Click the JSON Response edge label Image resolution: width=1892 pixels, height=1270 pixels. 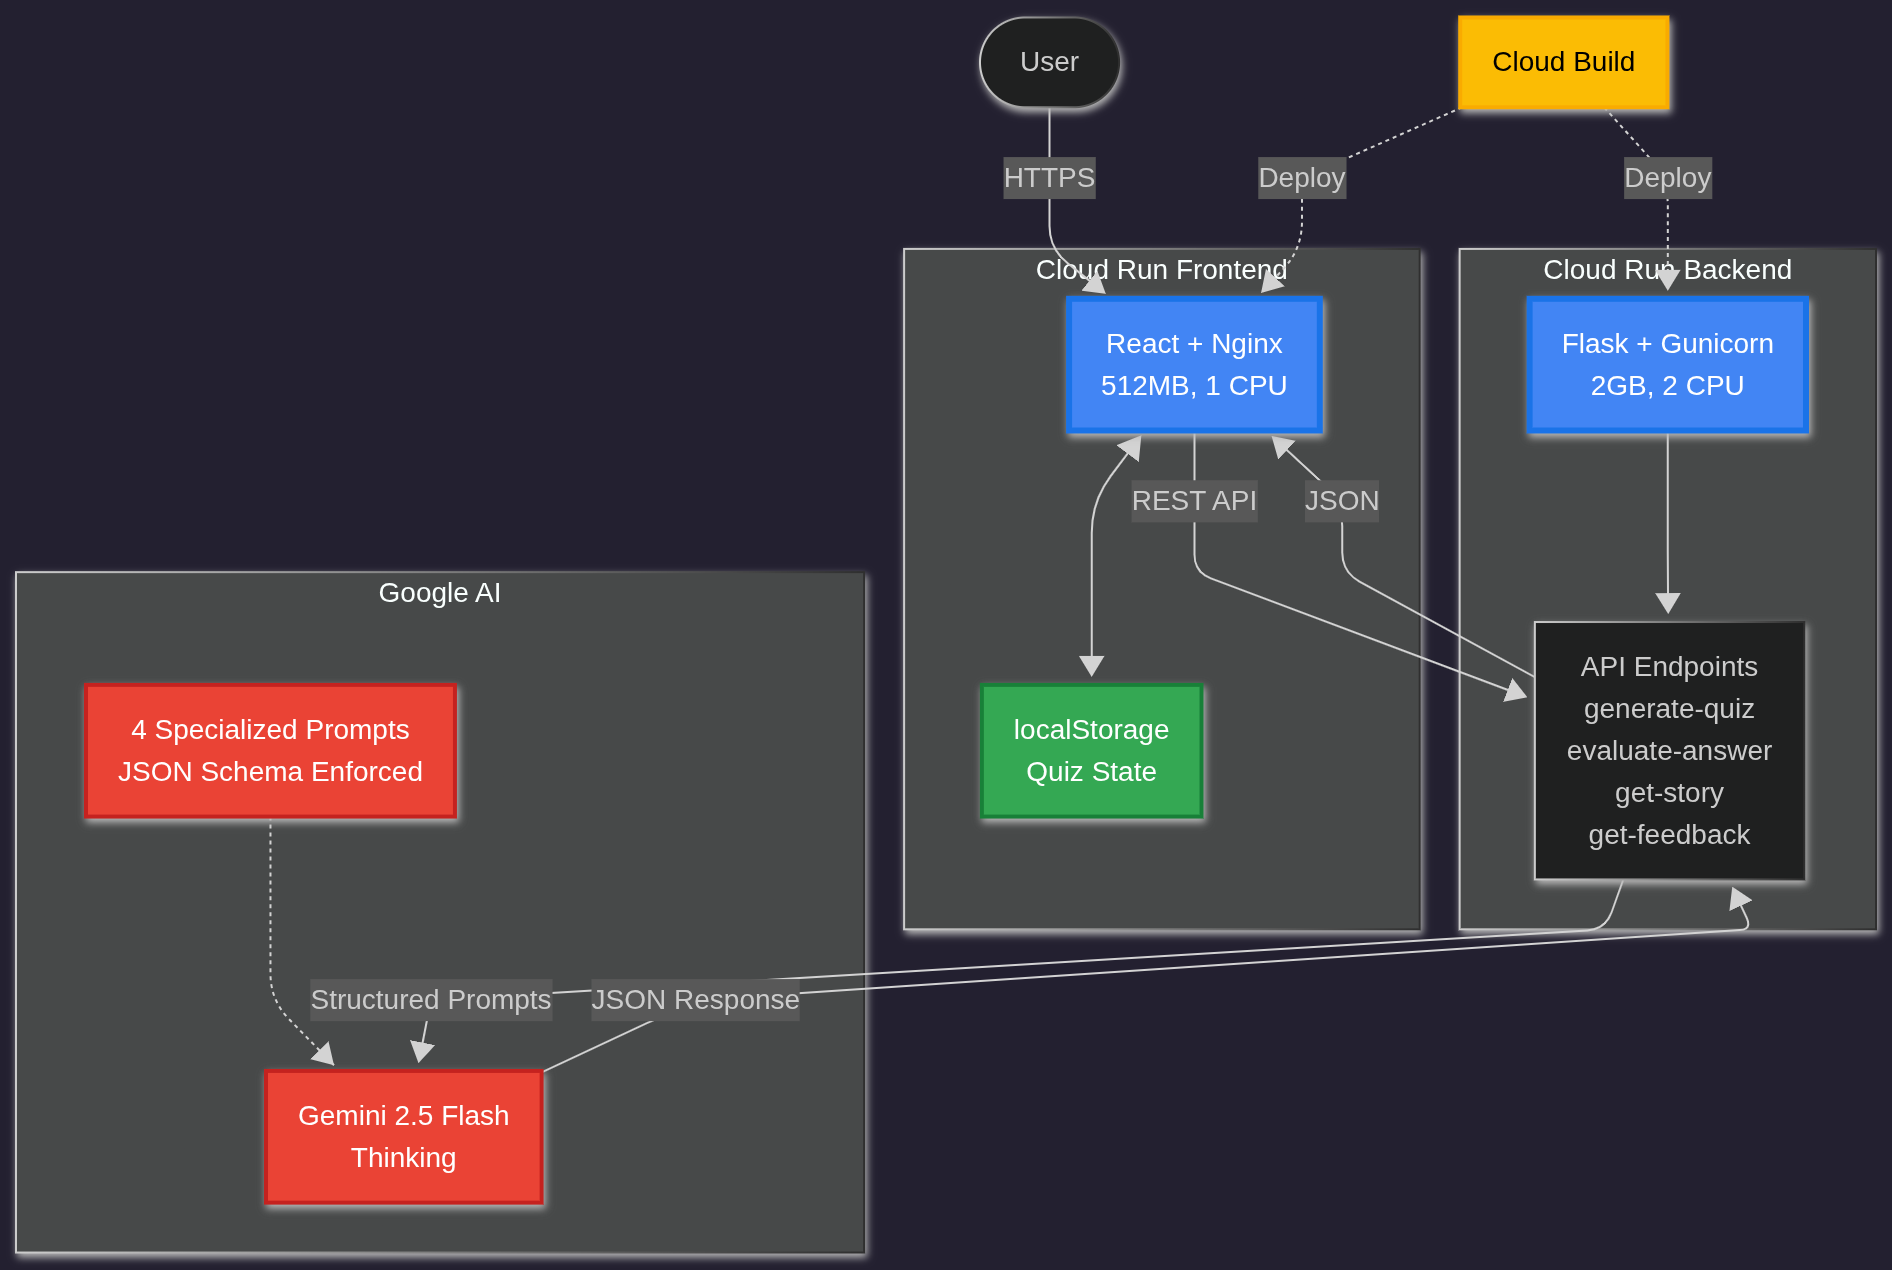pos(695,1000)
